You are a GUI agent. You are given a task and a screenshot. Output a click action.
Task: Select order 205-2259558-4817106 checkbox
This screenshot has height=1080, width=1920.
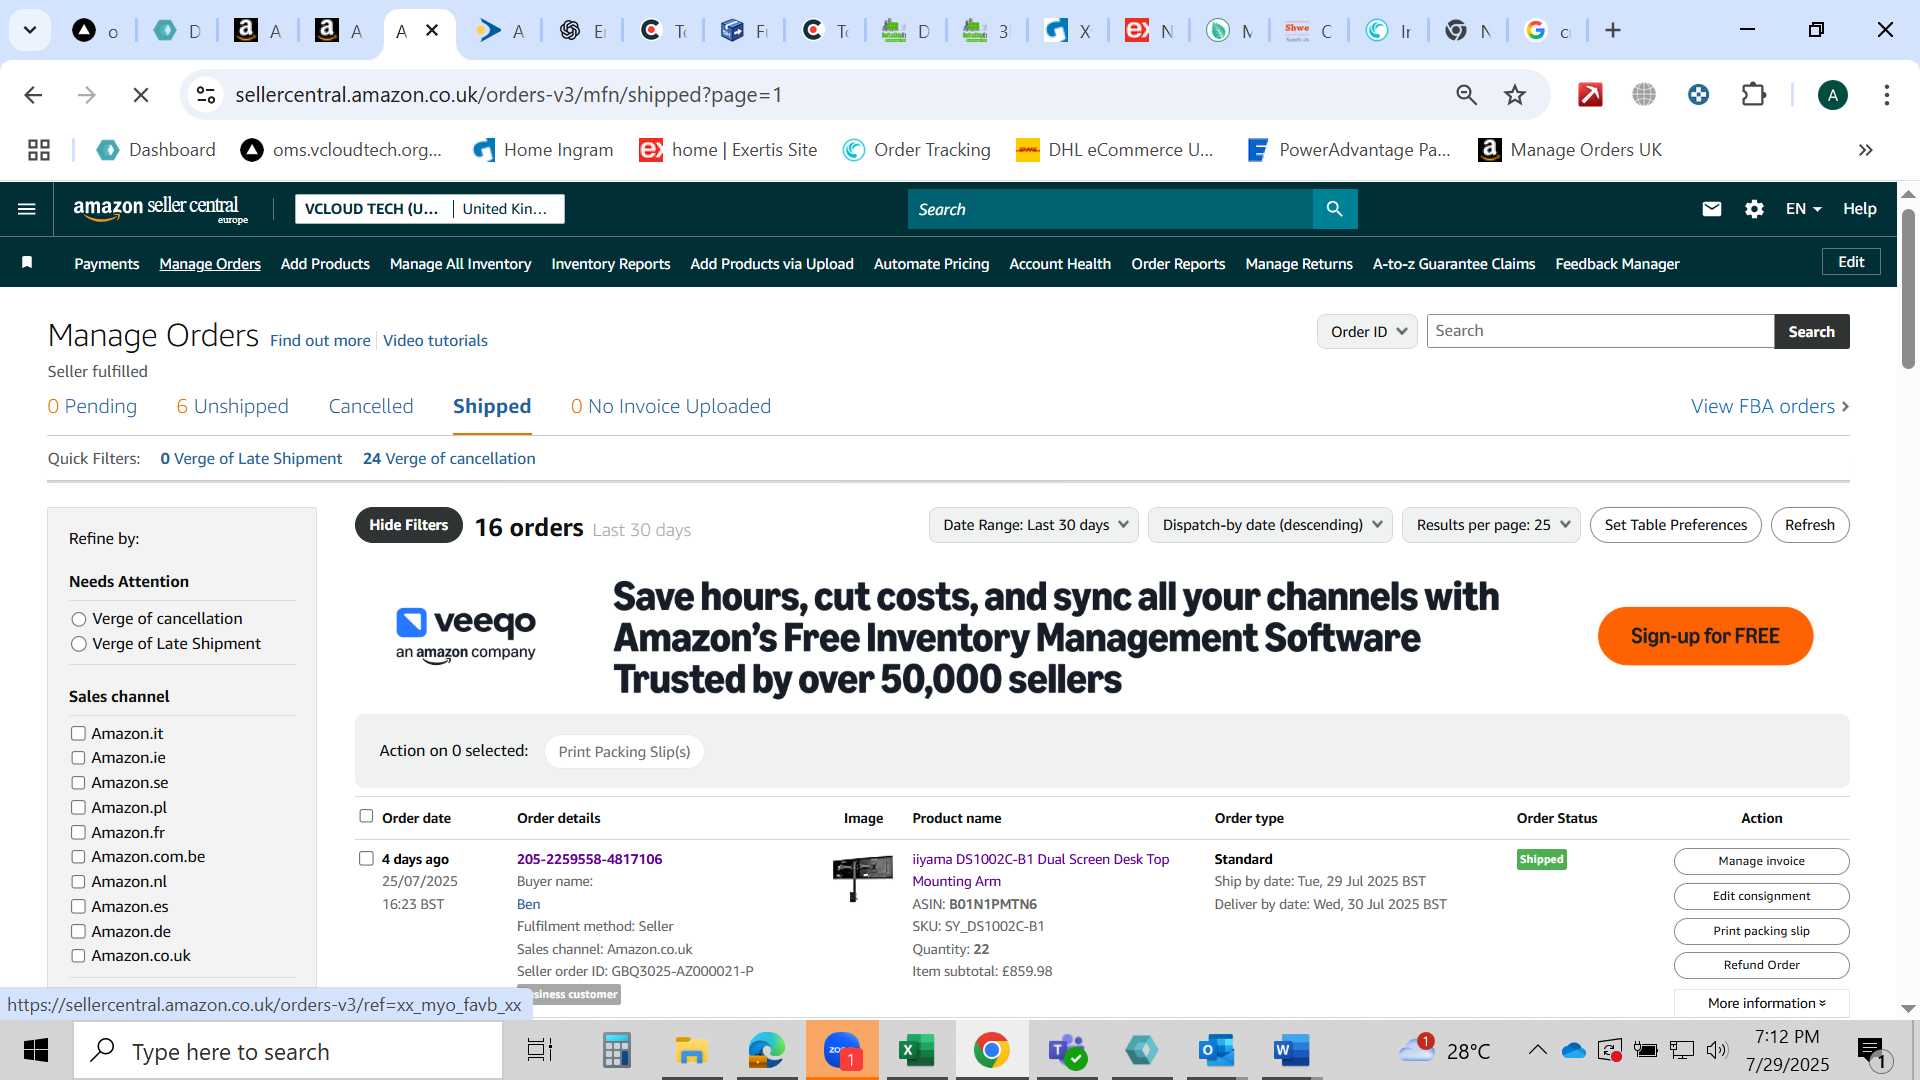tap(366, 859)
